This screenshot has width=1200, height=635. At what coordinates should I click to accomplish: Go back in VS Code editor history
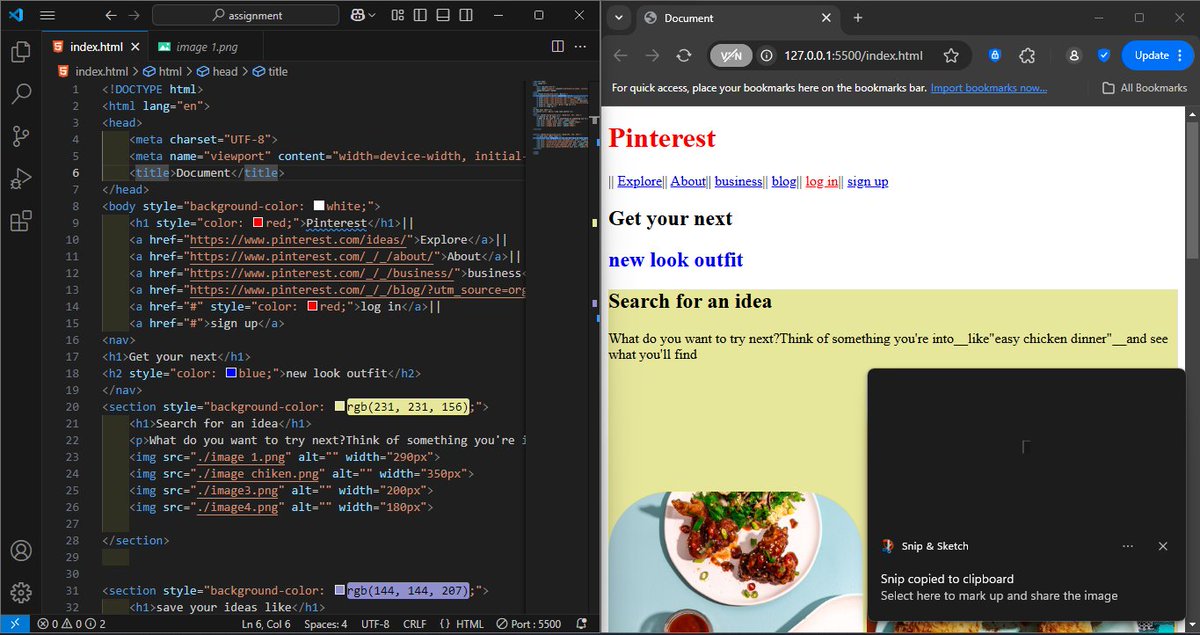[111, 16]
